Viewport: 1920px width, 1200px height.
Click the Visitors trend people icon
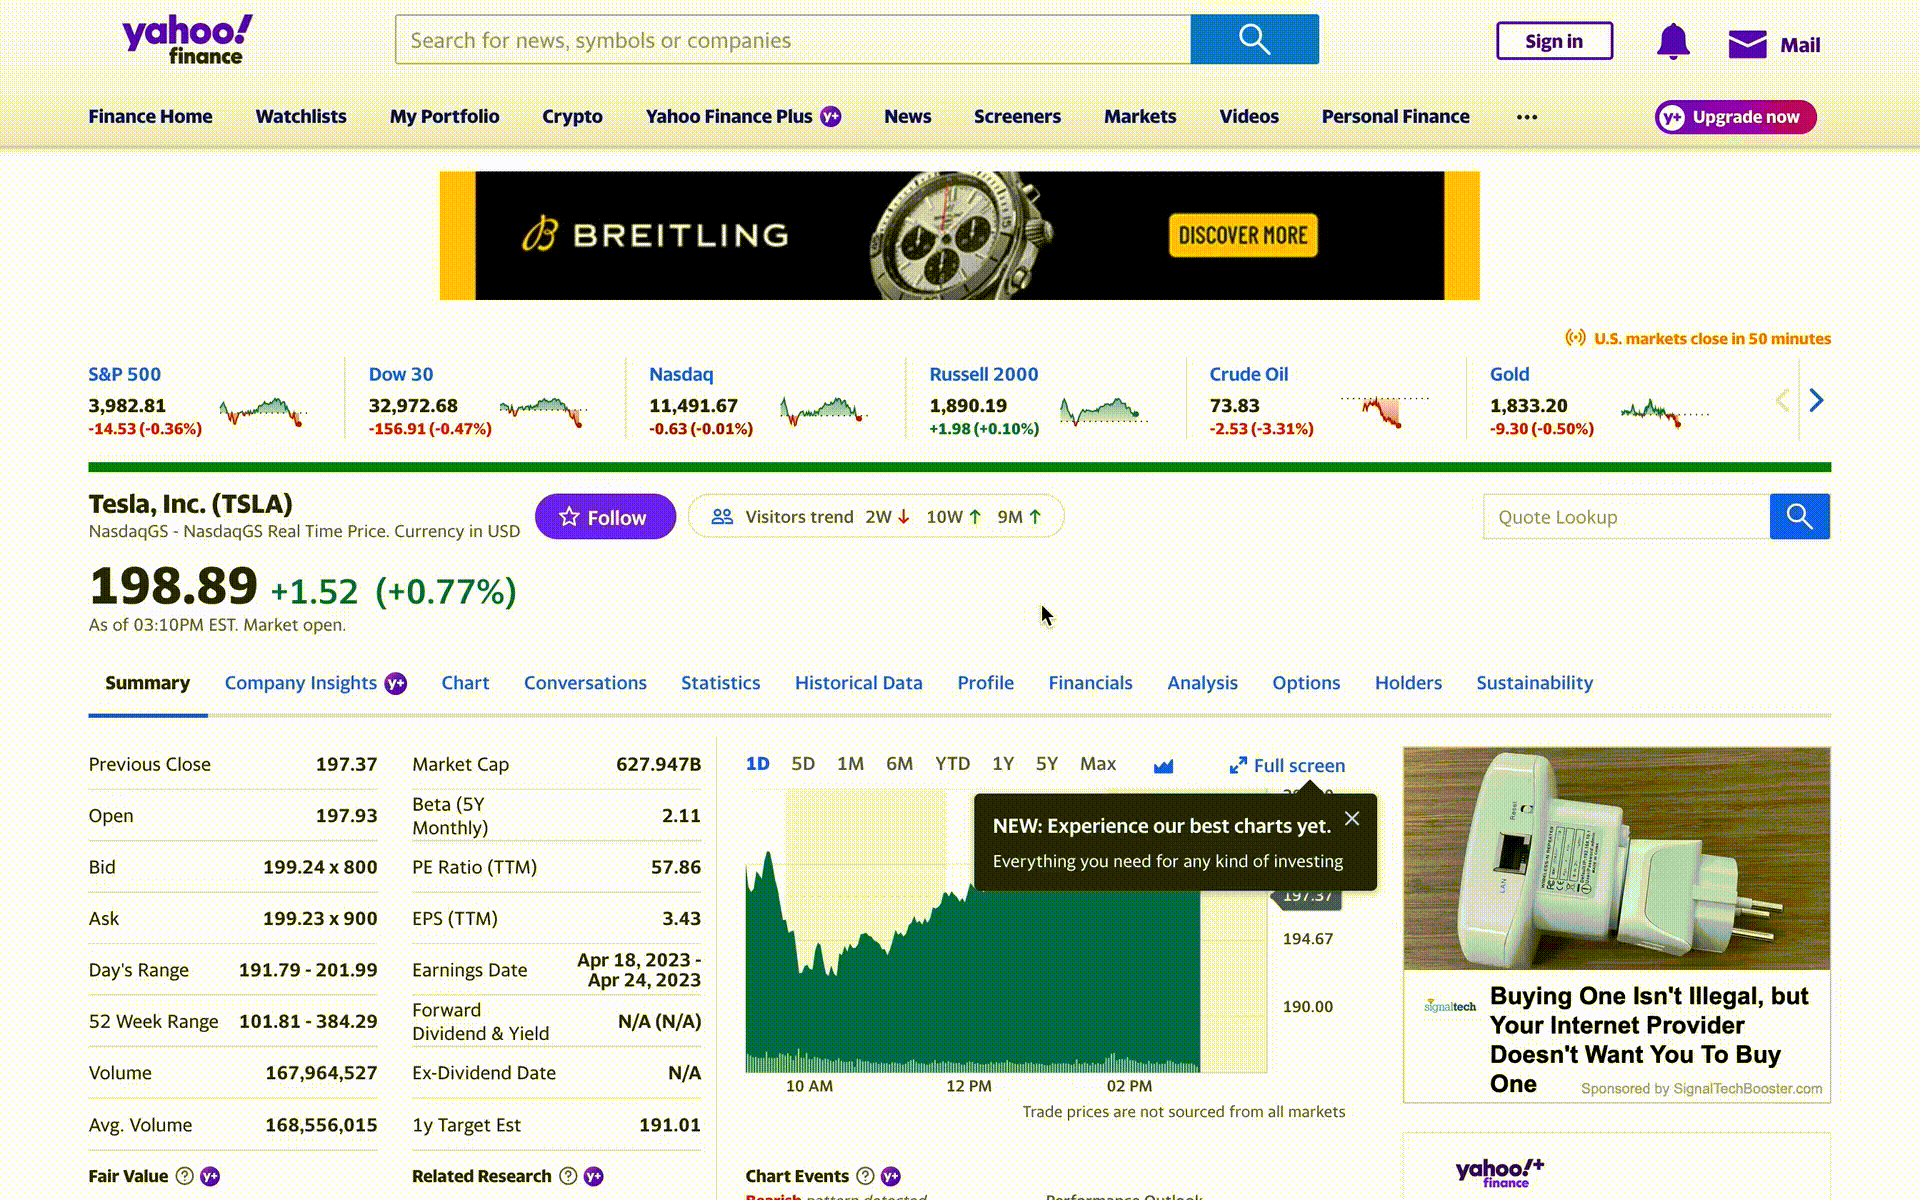click(722, 517)
